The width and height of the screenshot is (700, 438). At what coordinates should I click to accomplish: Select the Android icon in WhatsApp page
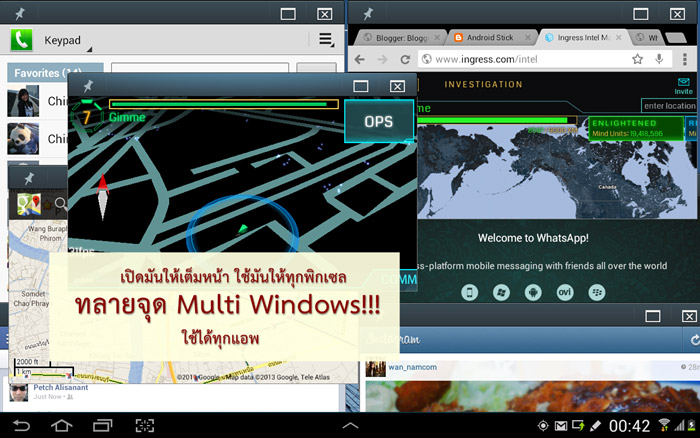click(533, 292)
